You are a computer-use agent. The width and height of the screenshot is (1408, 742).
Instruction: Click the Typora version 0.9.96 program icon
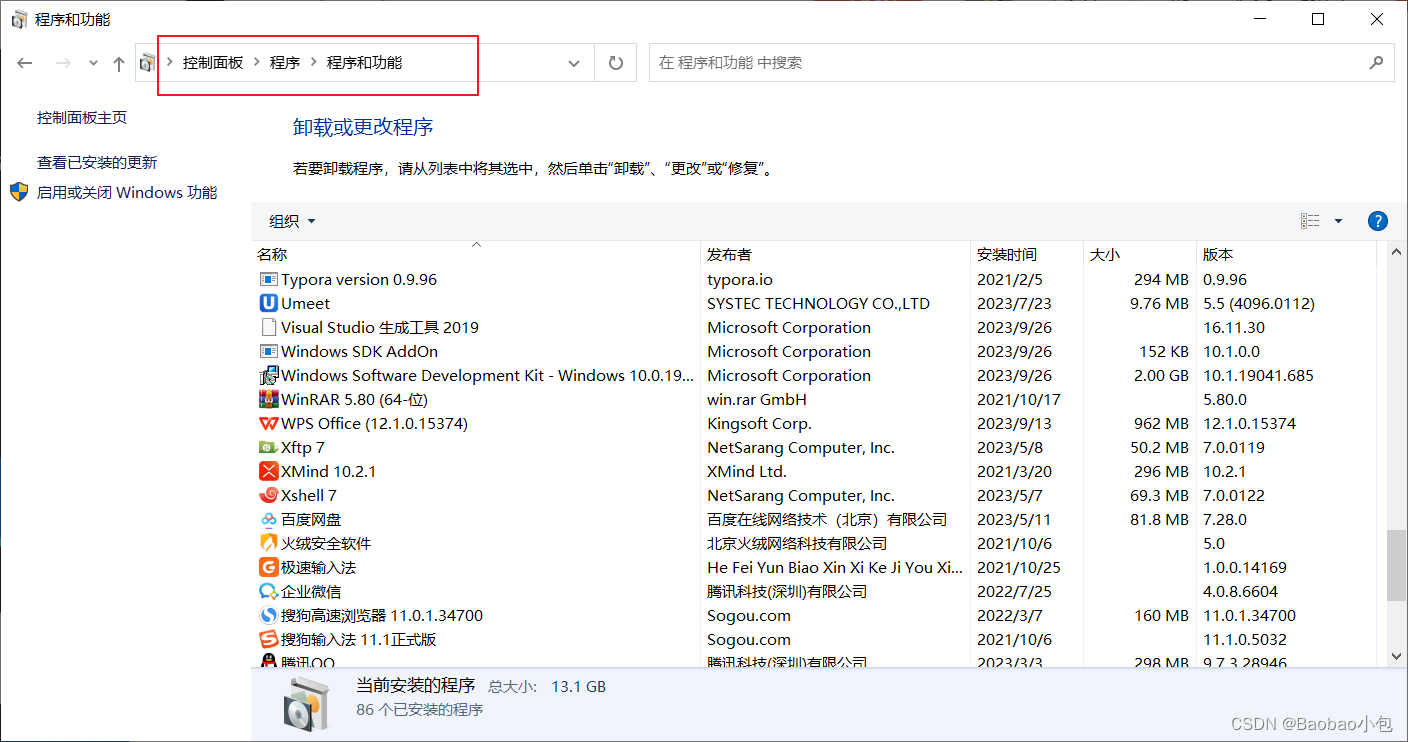point(268,280)
